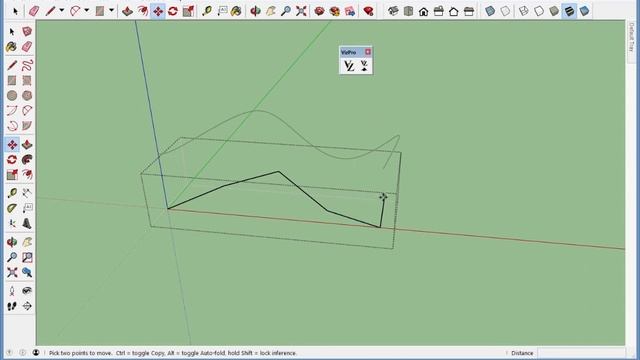Screen dimensions: 640x360
Task: Enable Shaded face style
Action: (x=554, y=11)
